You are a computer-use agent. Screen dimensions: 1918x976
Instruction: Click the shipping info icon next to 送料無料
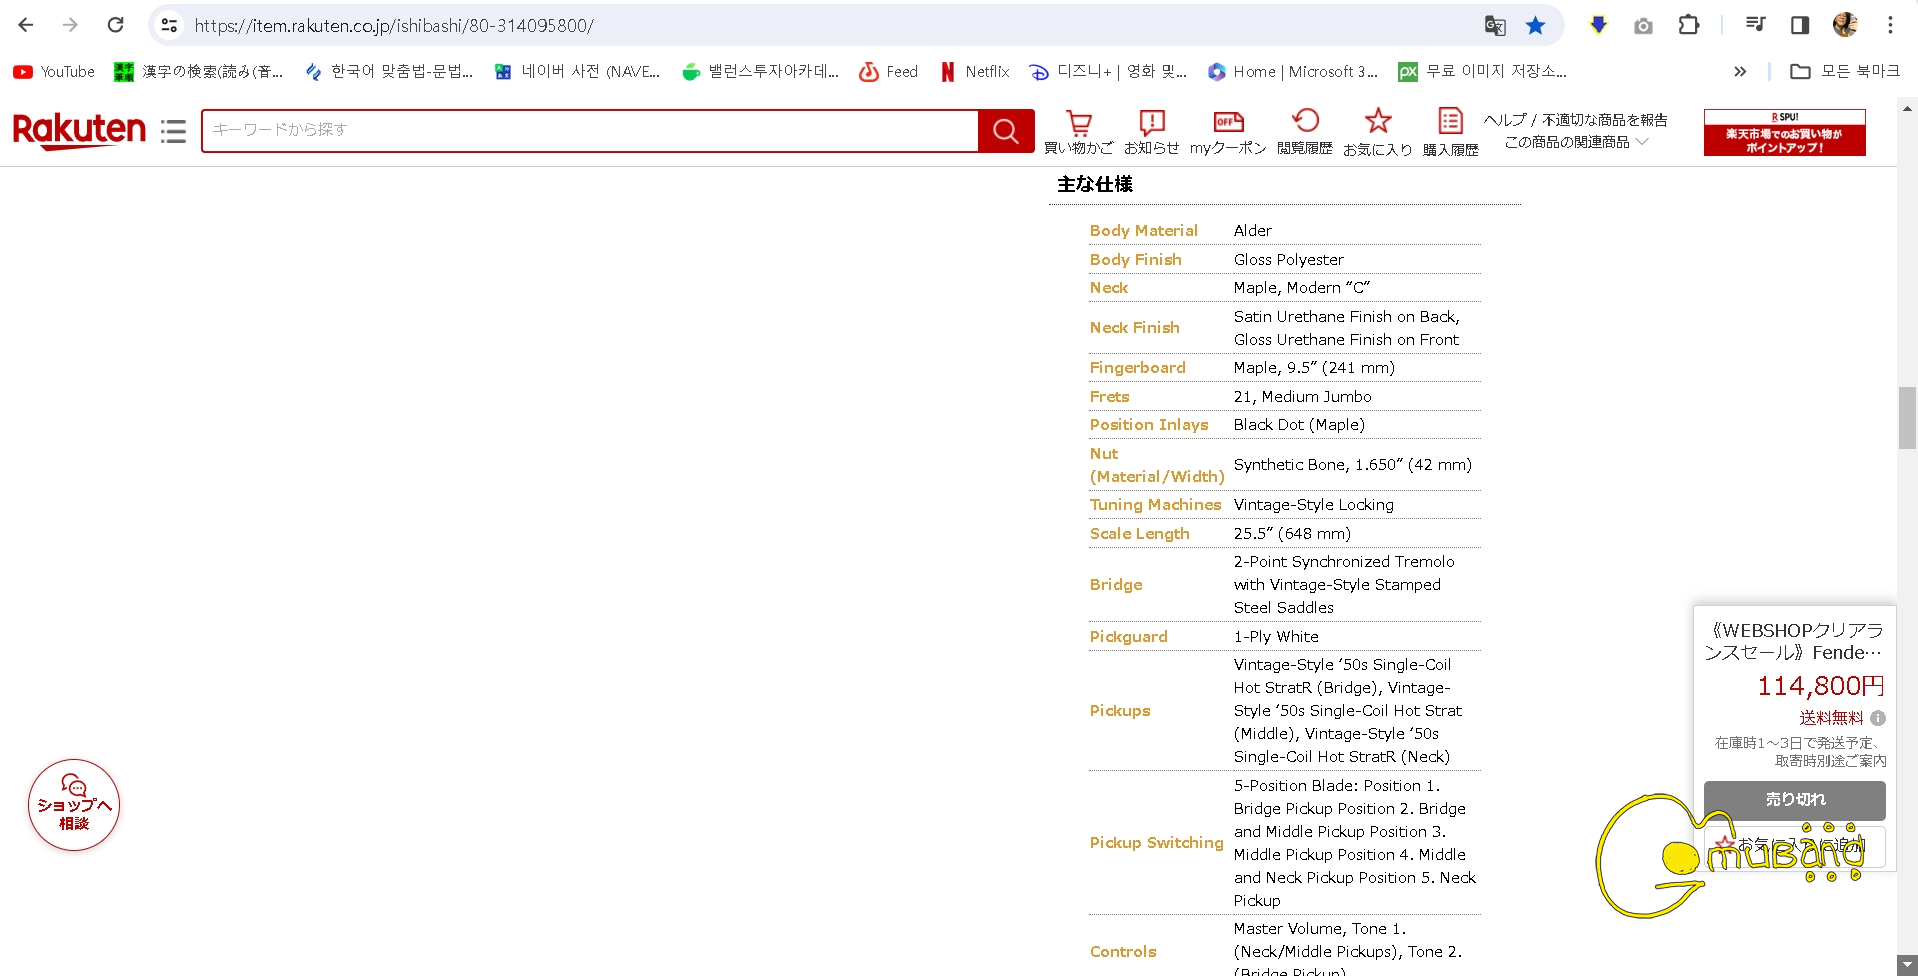pos(1878,718)
